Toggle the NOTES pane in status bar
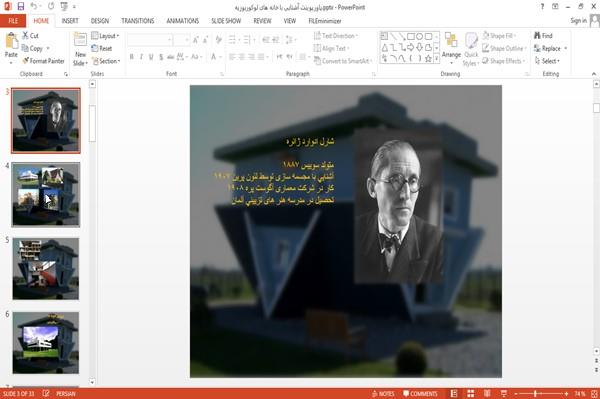The image size is (600, 399). click(383, 394)
